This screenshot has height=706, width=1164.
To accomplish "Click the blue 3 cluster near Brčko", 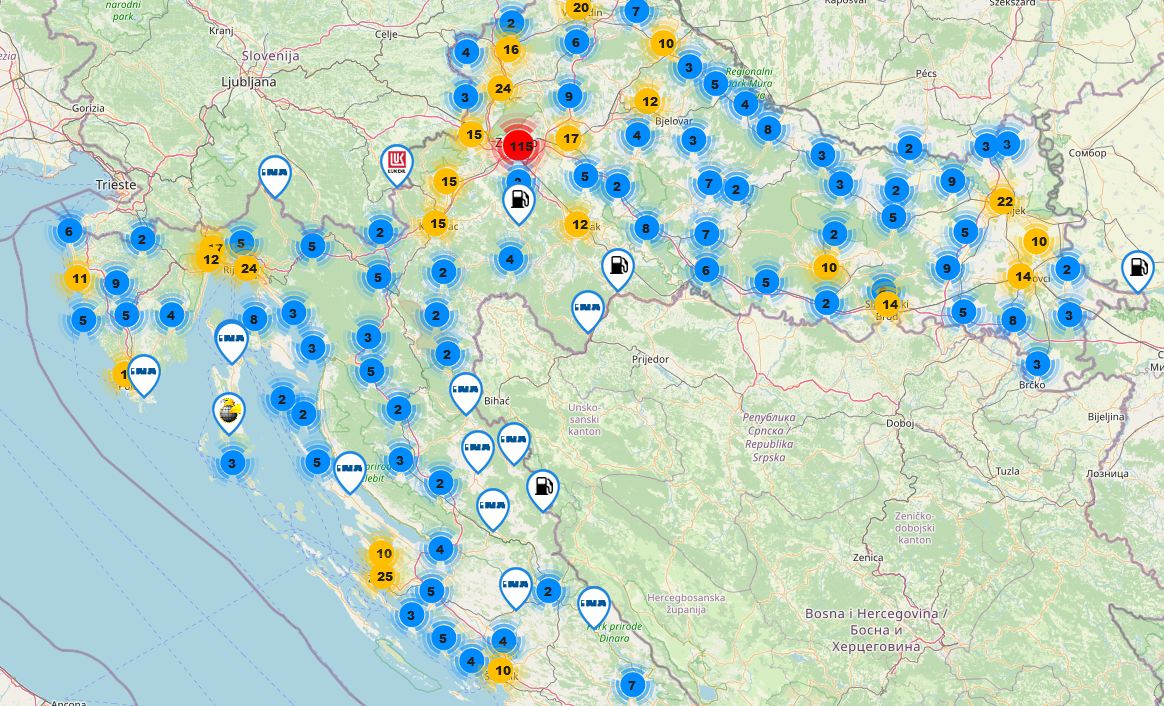I will (1037, 363).
